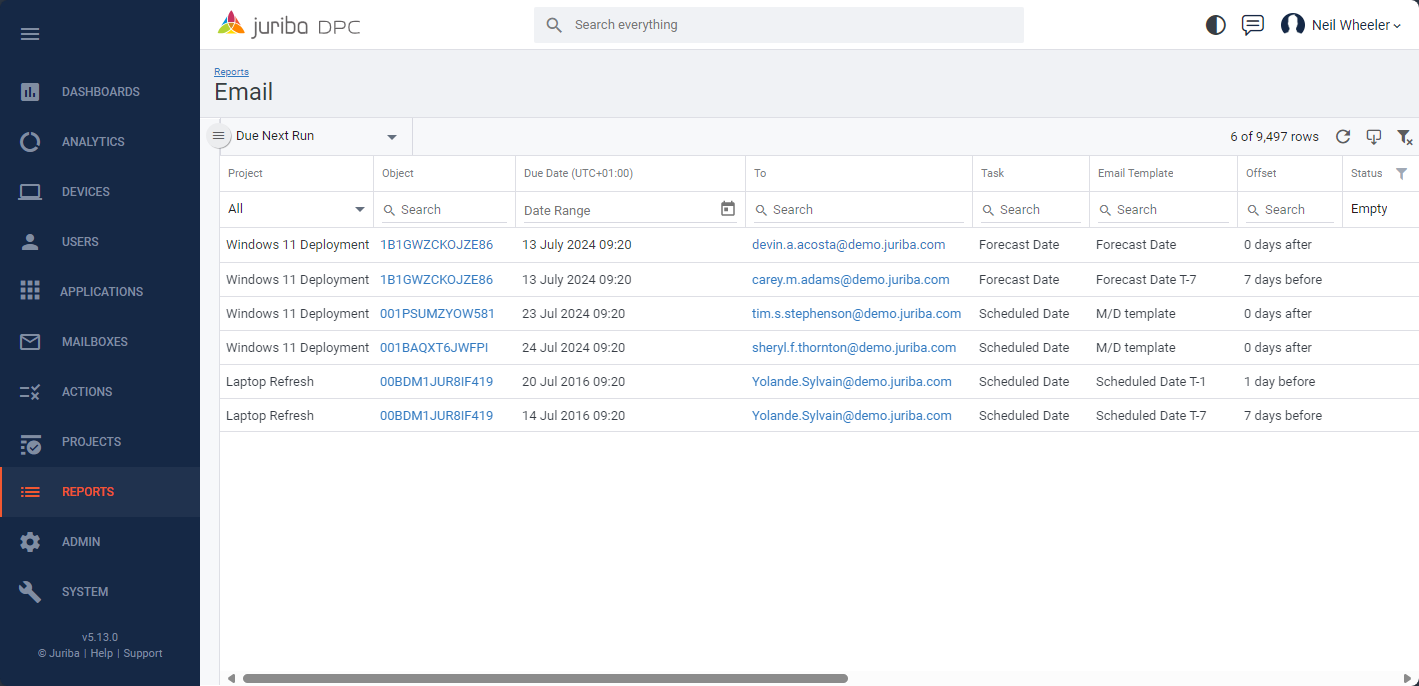1419x686 pixels.
Task: Open the saved views hamburger beside Due Next Run
Action: 219,135
